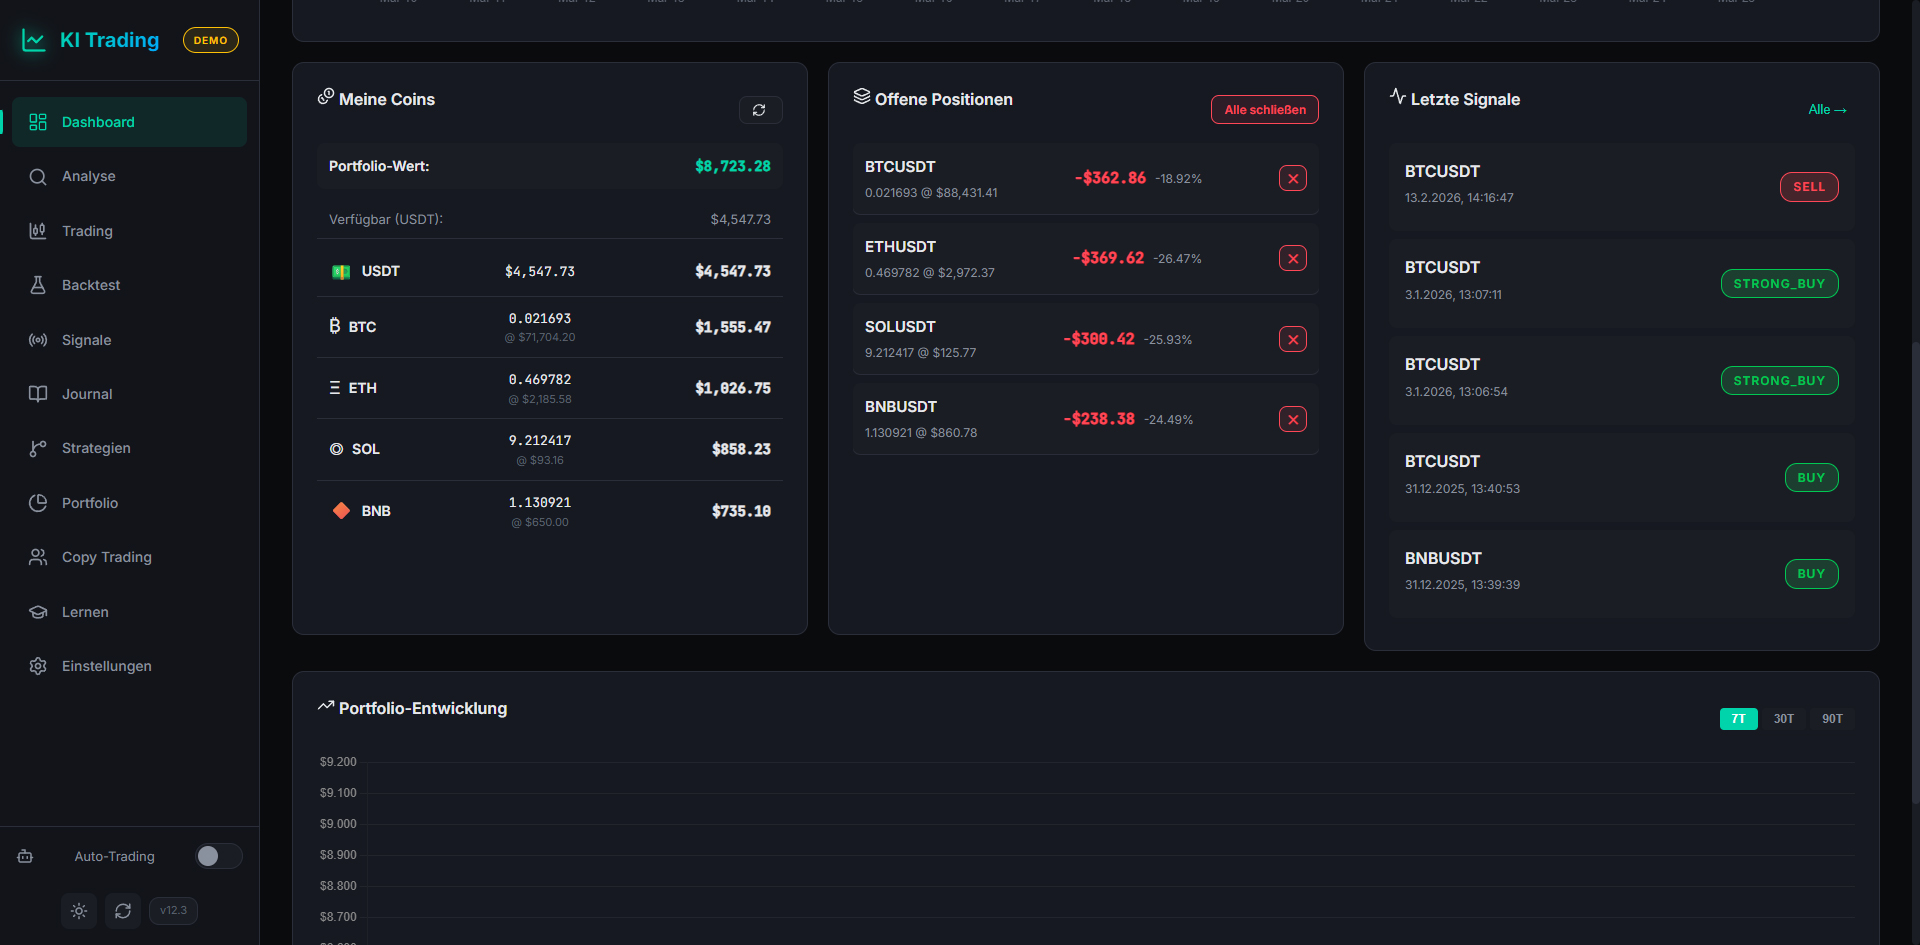Switch chart to 30T range

pos(1783,719)
